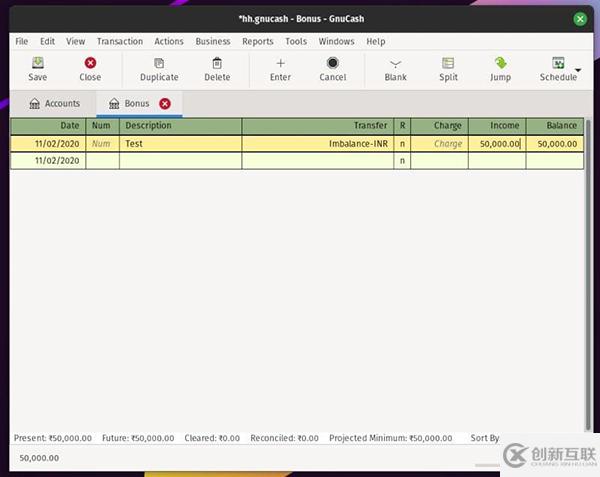This screenshot has height=477, width=600.
Task: Click the Save toolbar icon
Action: [38, 63]
